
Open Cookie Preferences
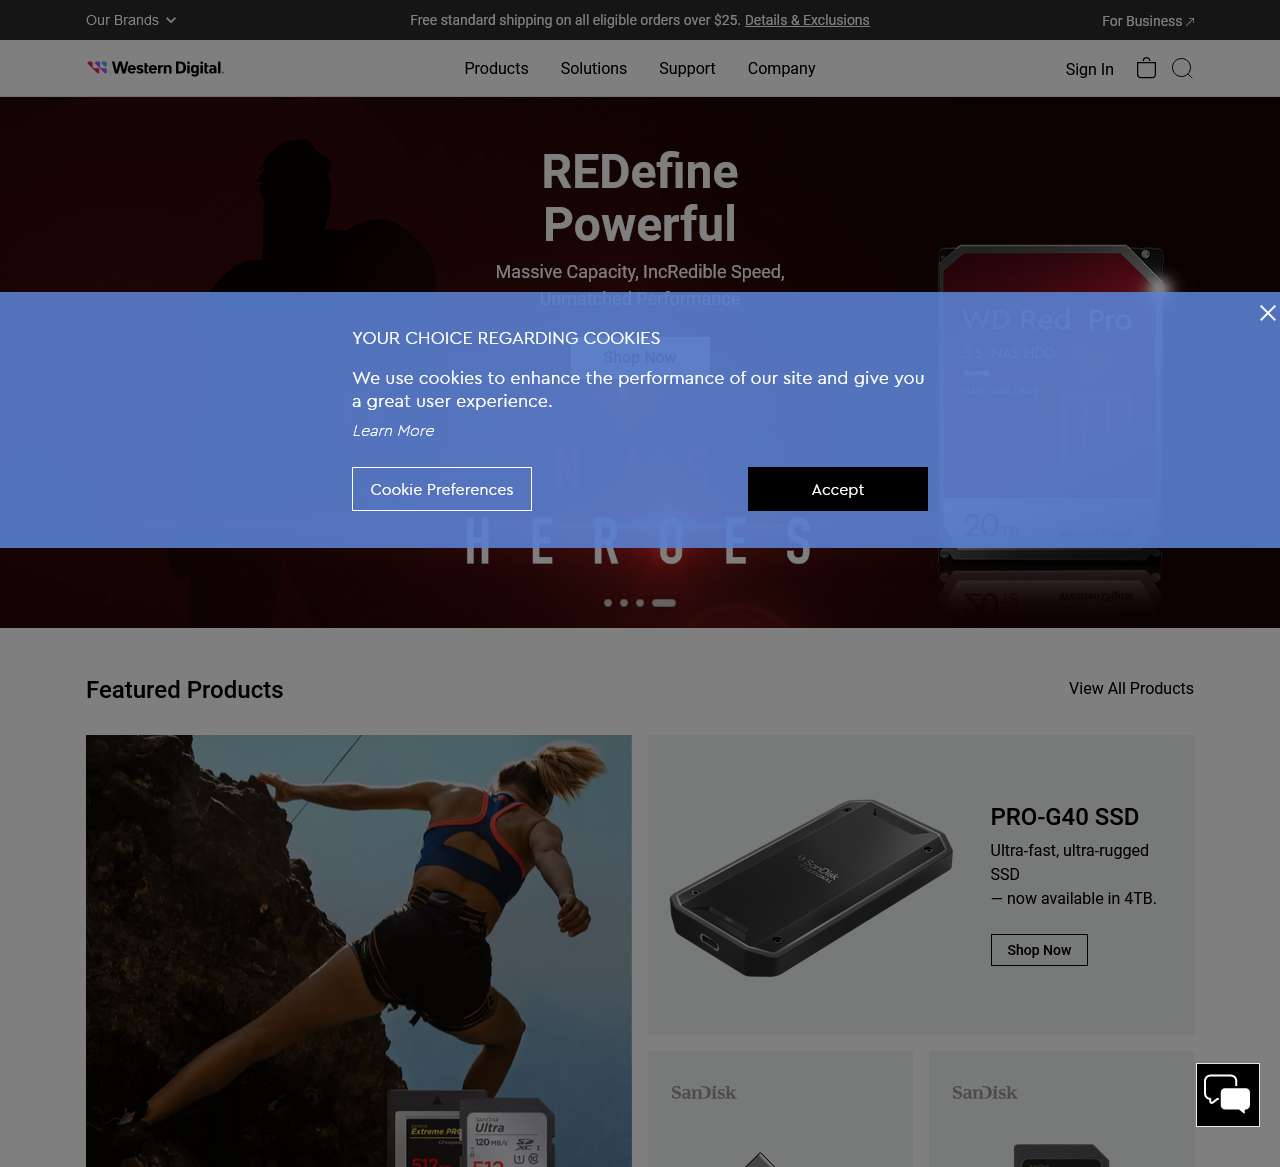[x=442, y=489]
